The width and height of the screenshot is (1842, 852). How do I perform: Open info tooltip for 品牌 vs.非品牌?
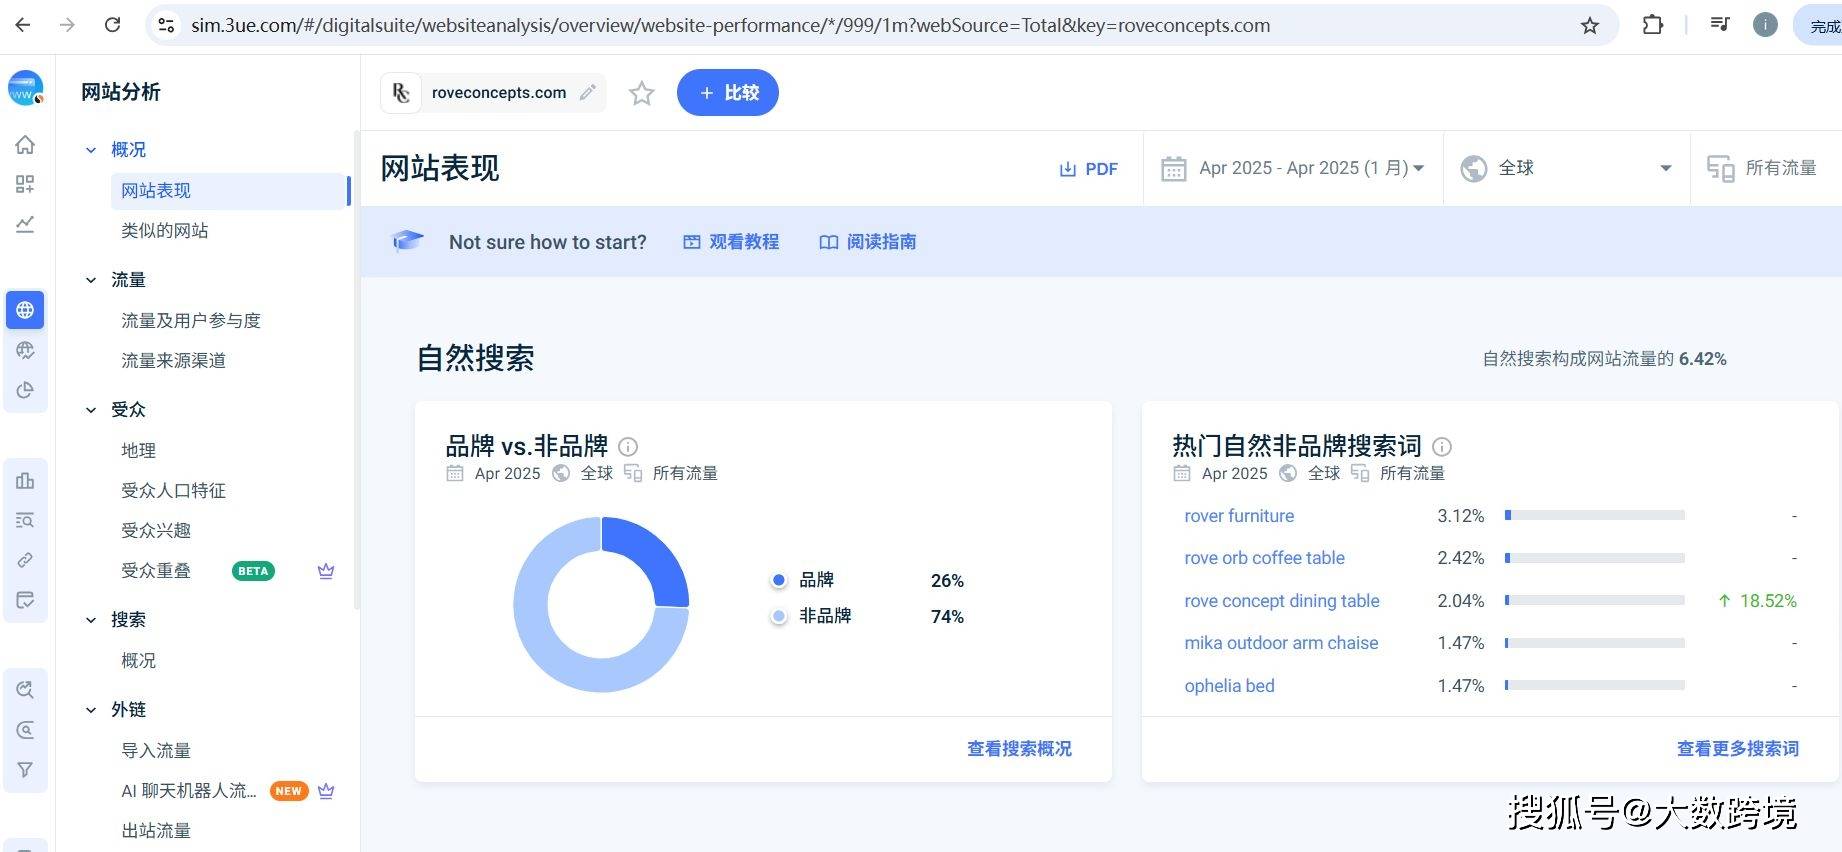(628, 446)
